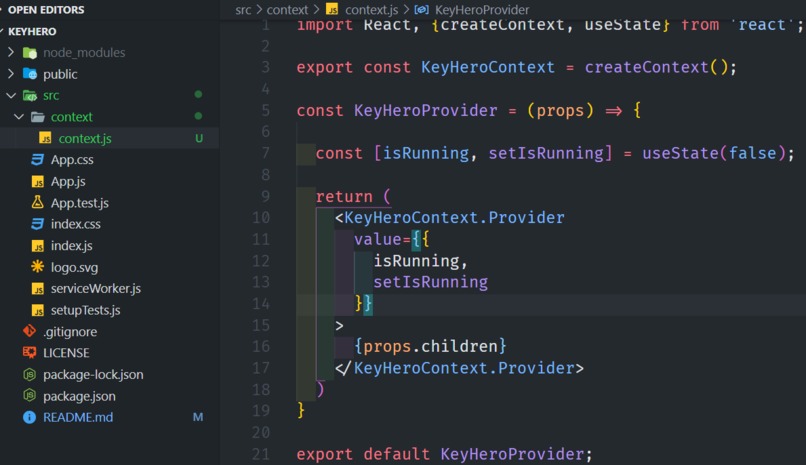Select the context folder label
Viewport: 806px width, 465px height.
[x=71, y=117]
